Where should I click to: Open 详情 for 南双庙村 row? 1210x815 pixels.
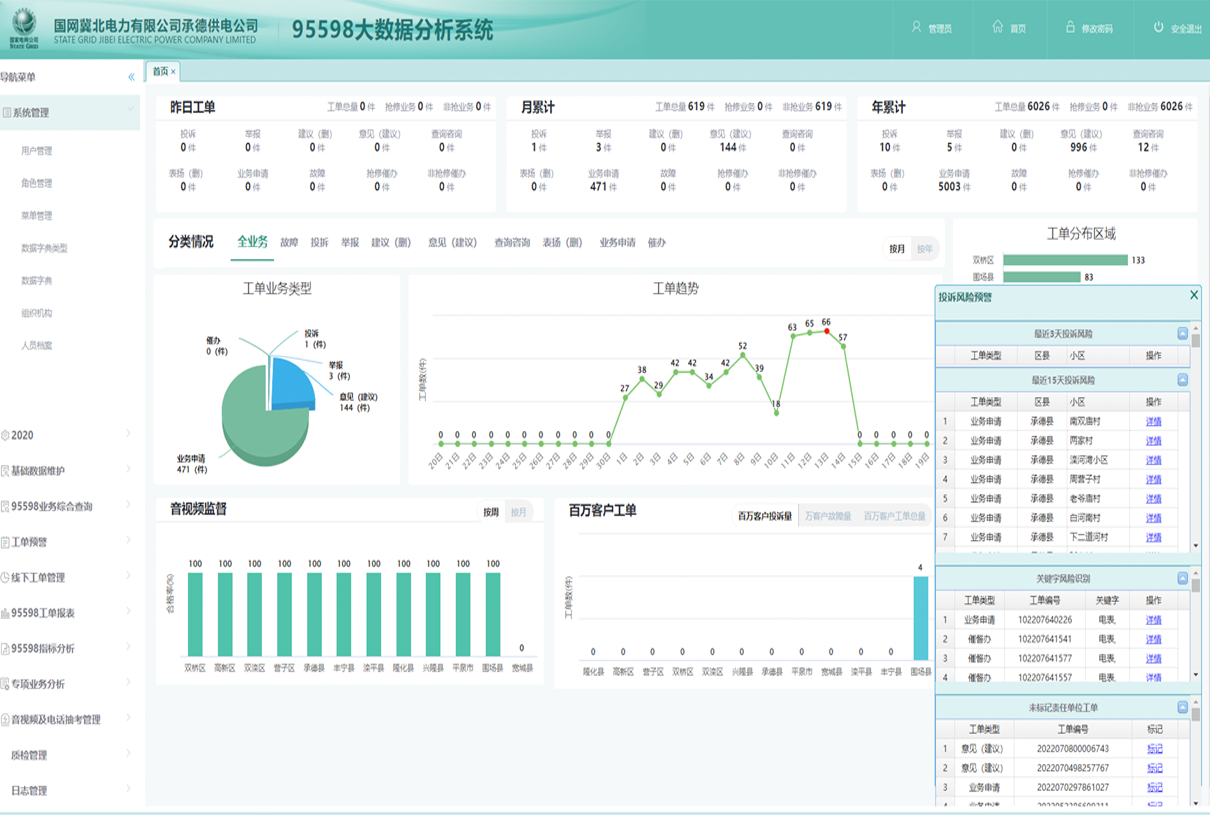pos(1153,421)
